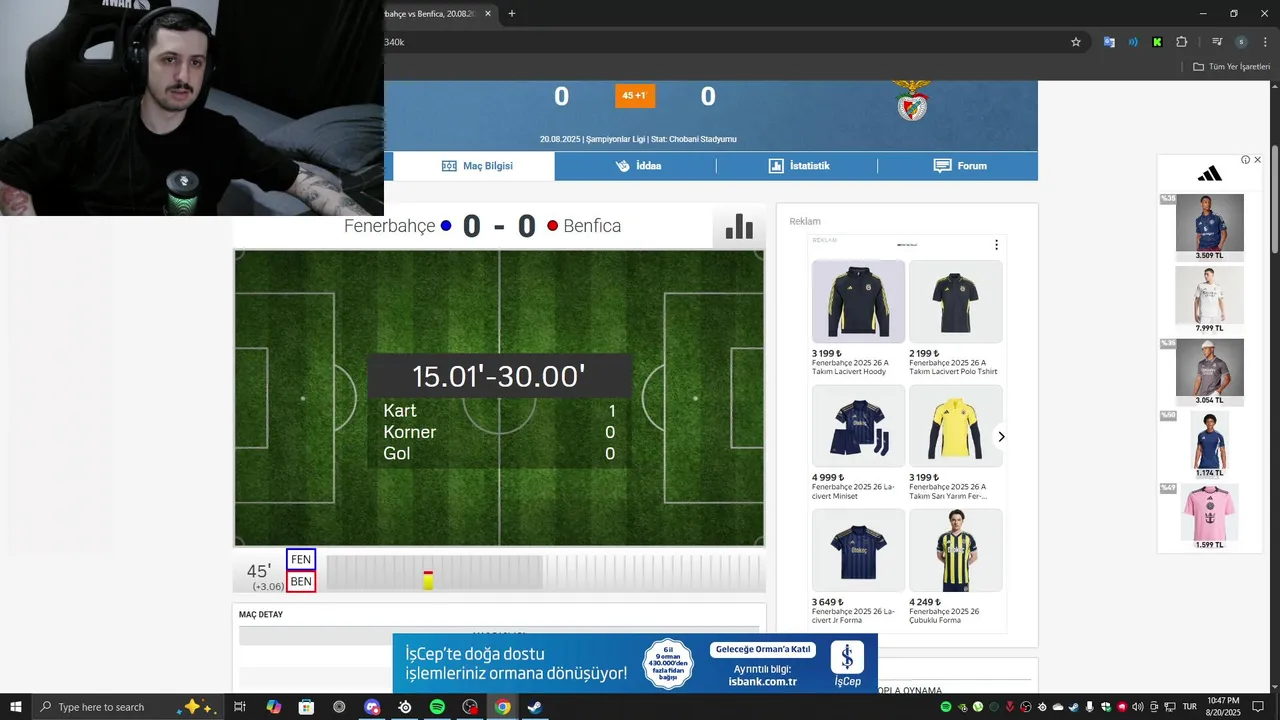Click the blue sound-wave extension icon
This screenshot has width=1280, height=720.
(x=1133, y=42)
